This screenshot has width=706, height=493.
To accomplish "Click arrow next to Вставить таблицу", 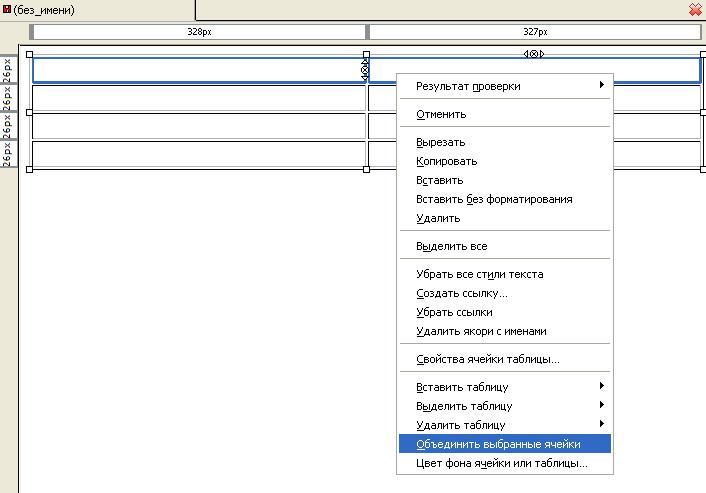I will coord(602,385).
